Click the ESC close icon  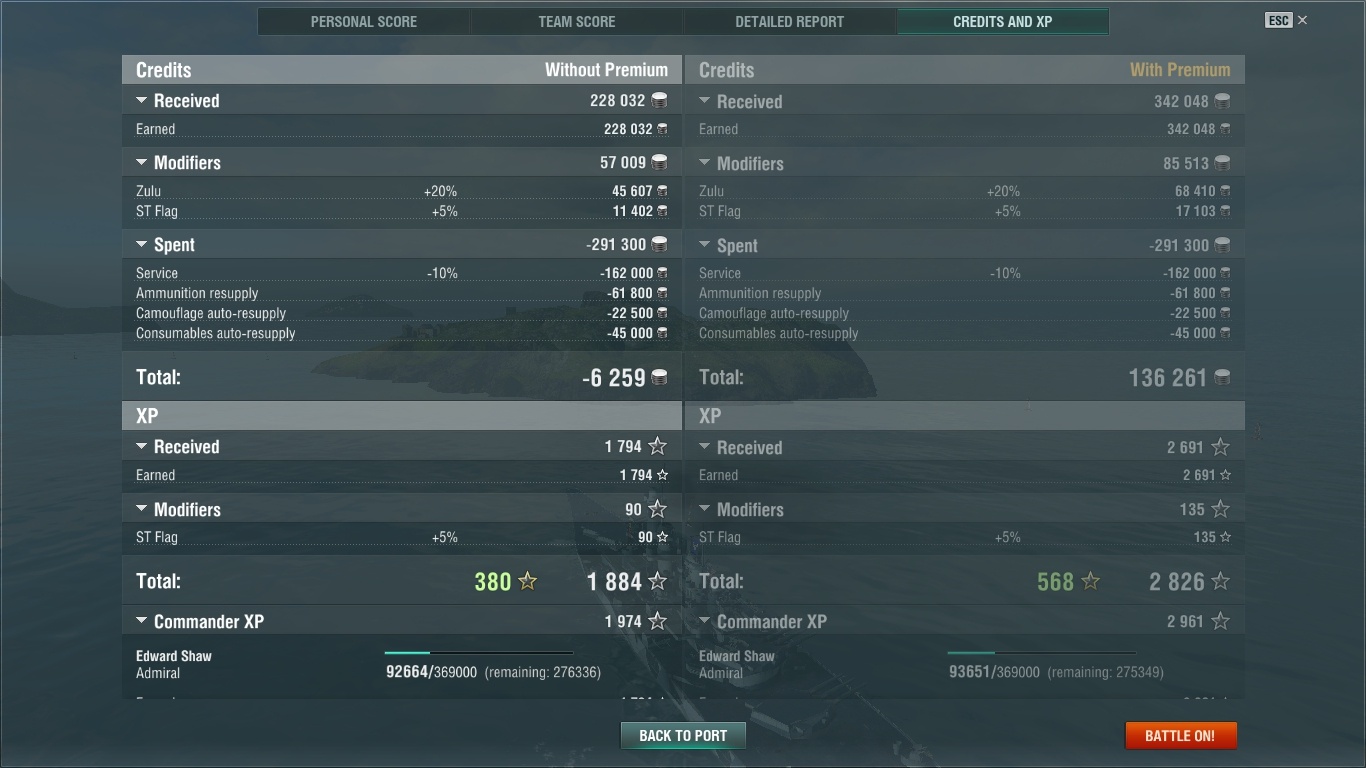coord(1302,20)
